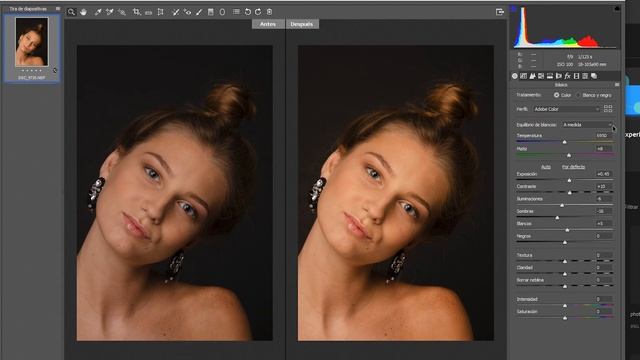Open the Básico panel options menu
The width and height of the screenshot is (640, 360).
[617, 84]
